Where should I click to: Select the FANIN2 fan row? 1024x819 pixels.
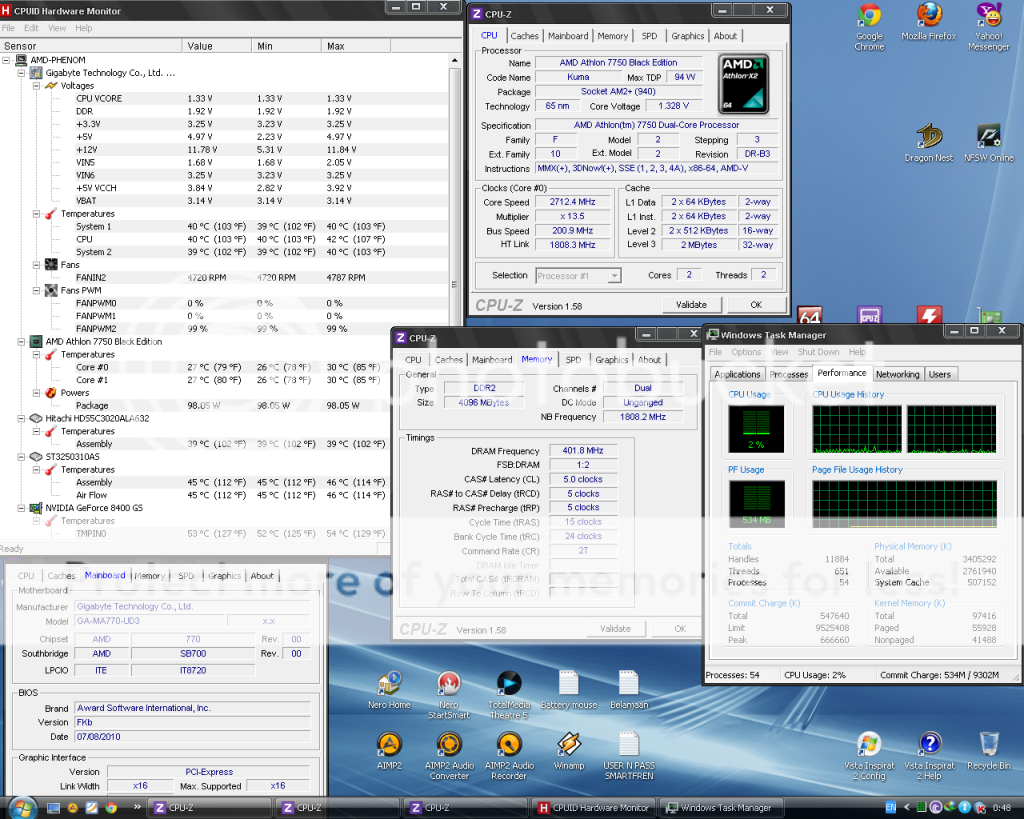coord(225,278)
